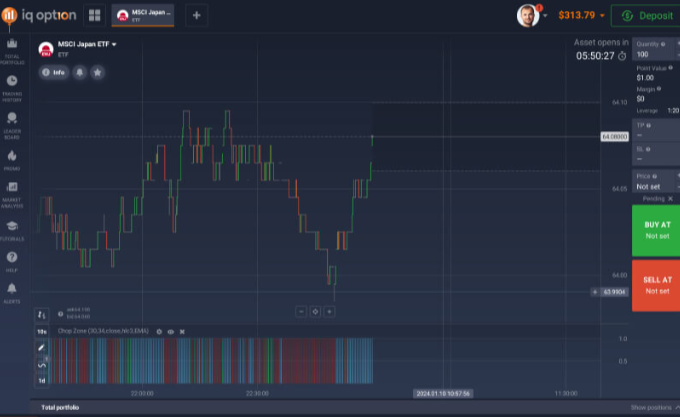This screenshot has width=680, height=417.
Task: Toggle Chop Zone indicator visibility eye
Action: [171, 330]
